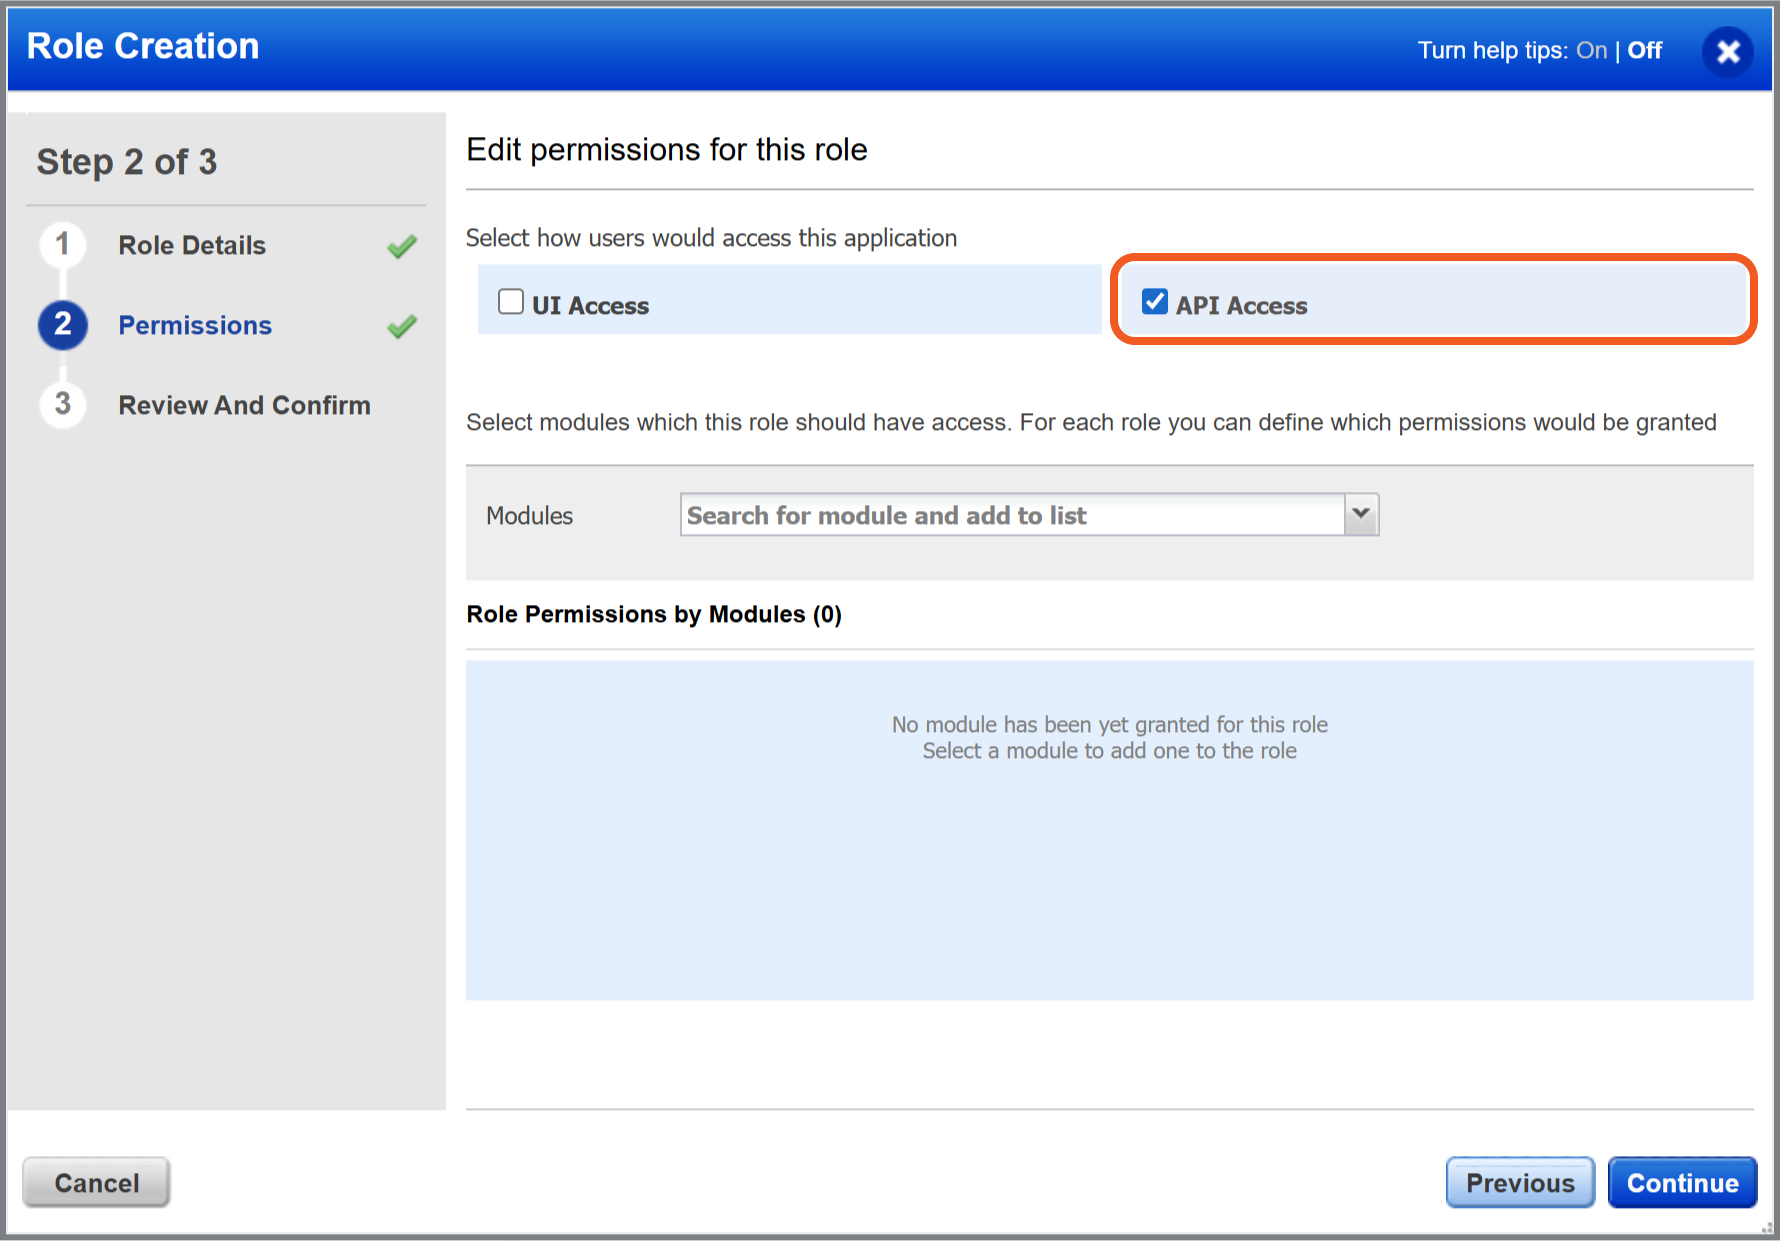Go back with Previous button
Image resolution: width=1780 pixels, height=1241 pixels.
coord(1519,1183)
